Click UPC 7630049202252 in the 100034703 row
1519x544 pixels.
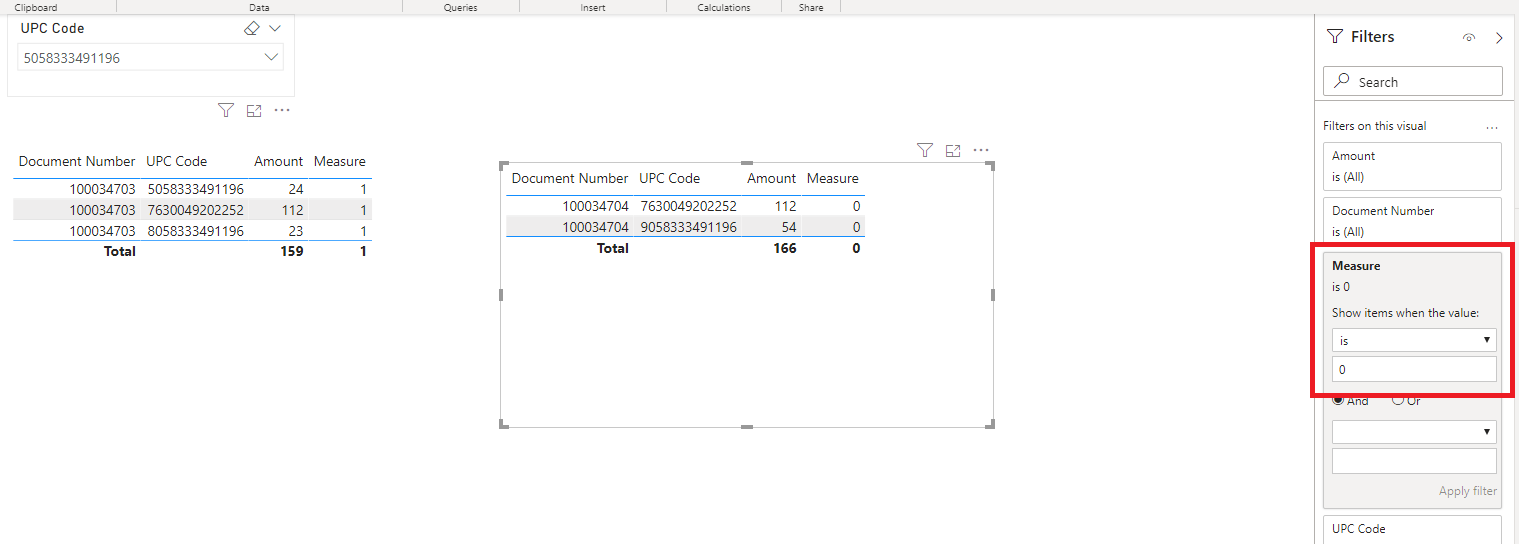[196, 210]
